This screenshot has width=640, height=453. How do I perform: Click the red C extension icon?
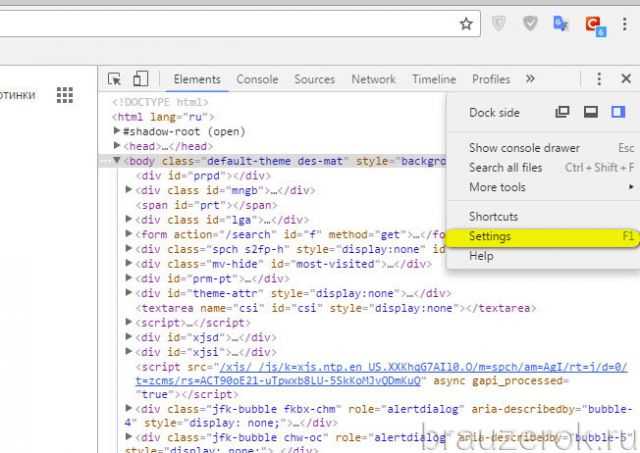tap(595, 25)
